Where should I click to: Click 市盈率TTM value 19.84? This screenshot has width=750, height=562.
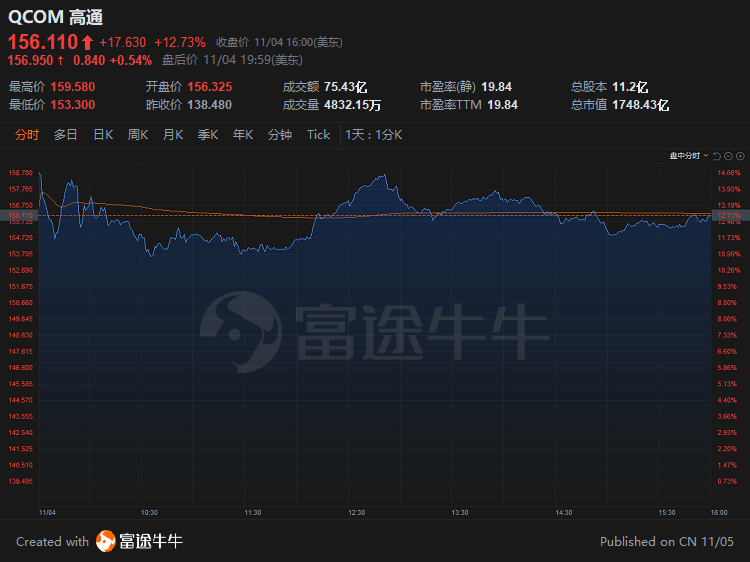[x=502, y=105]
